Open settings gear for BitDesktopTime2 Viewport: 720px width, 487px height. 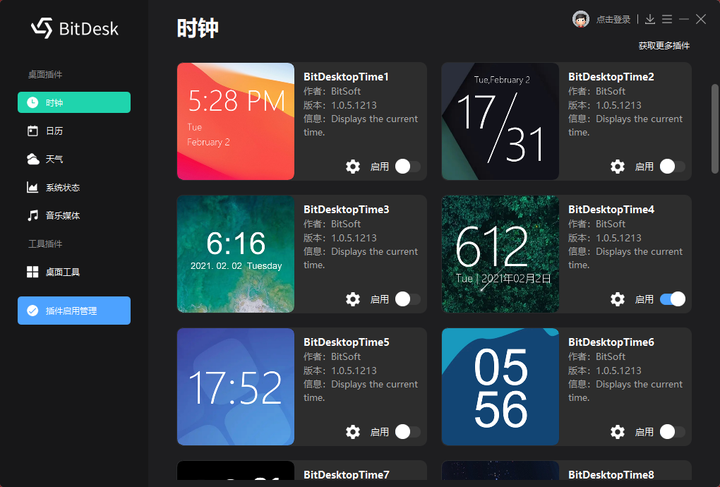(x=617, y=166)
